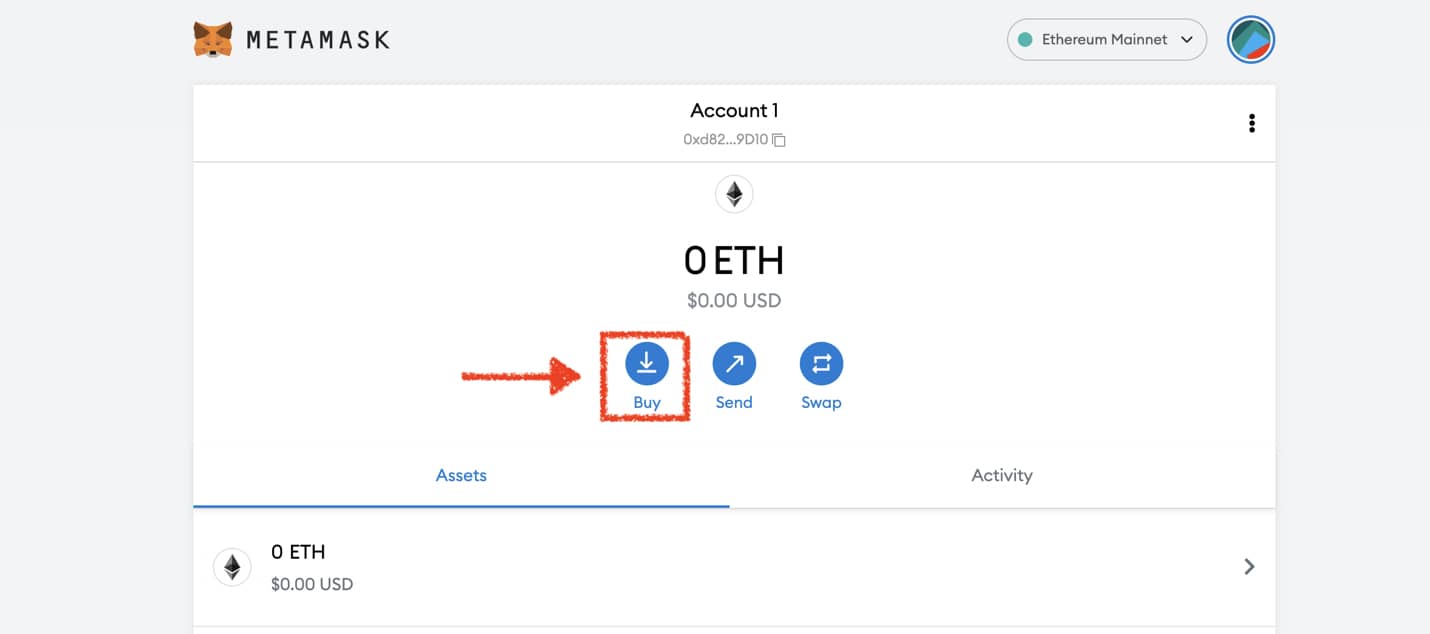1430x634 pixels.
Task: Copy the account address with the clipboard icon
Action: point(779,140)
